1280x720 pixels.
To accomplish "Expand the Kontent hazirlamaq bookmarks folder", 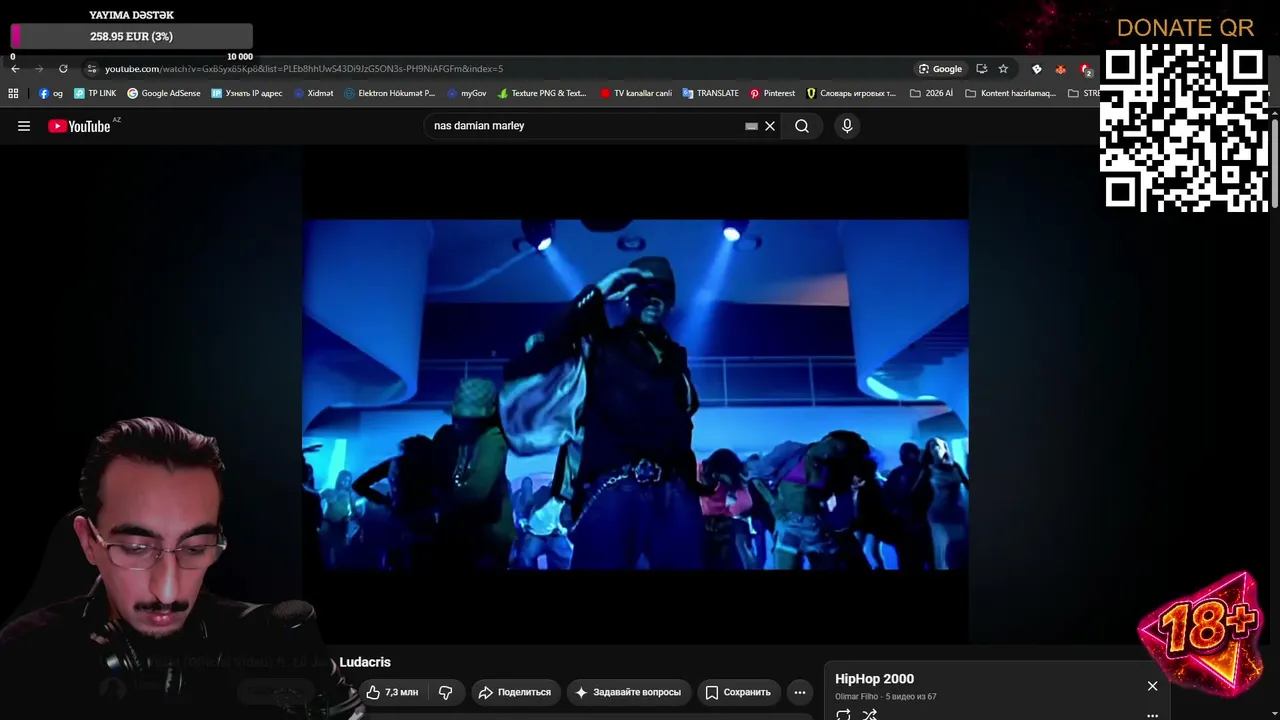I will coord(1011,93).
